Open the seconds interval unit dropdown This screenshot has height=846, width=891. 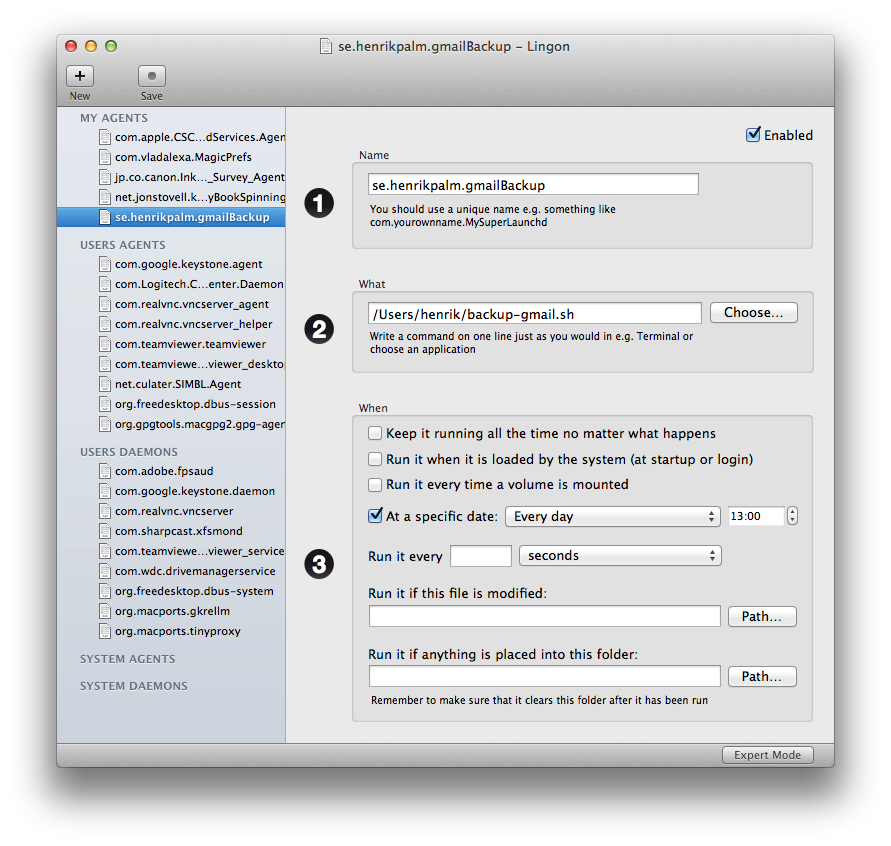(620, 556)
